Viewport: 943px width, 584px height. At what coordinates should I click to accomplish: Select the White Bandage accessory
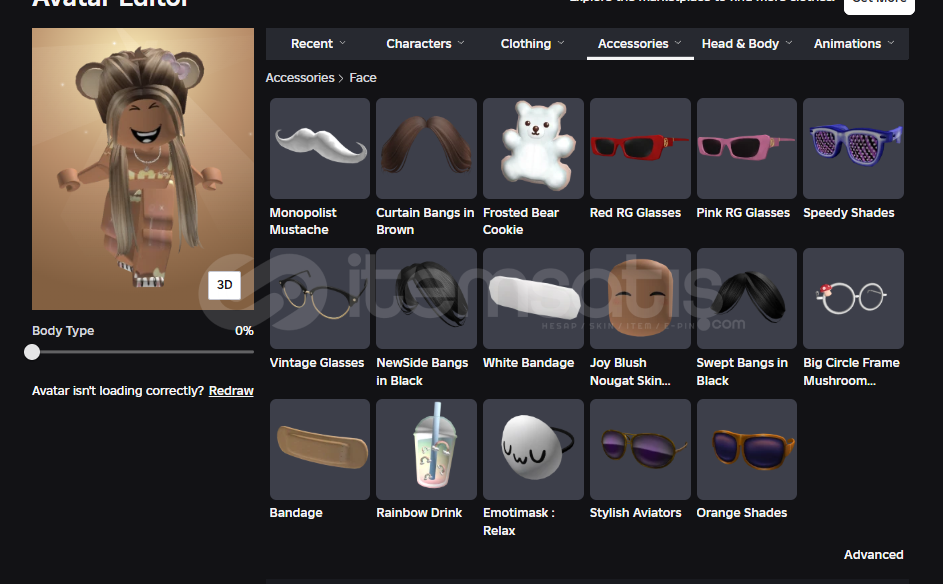(533, 298)
